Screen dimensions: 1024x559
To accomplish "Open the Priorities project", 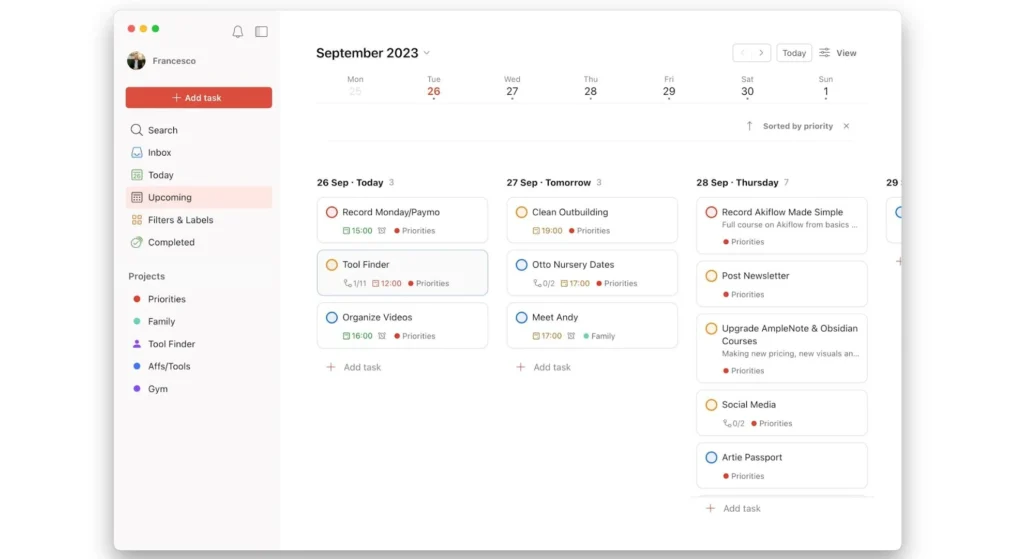I will coord(199,299).
